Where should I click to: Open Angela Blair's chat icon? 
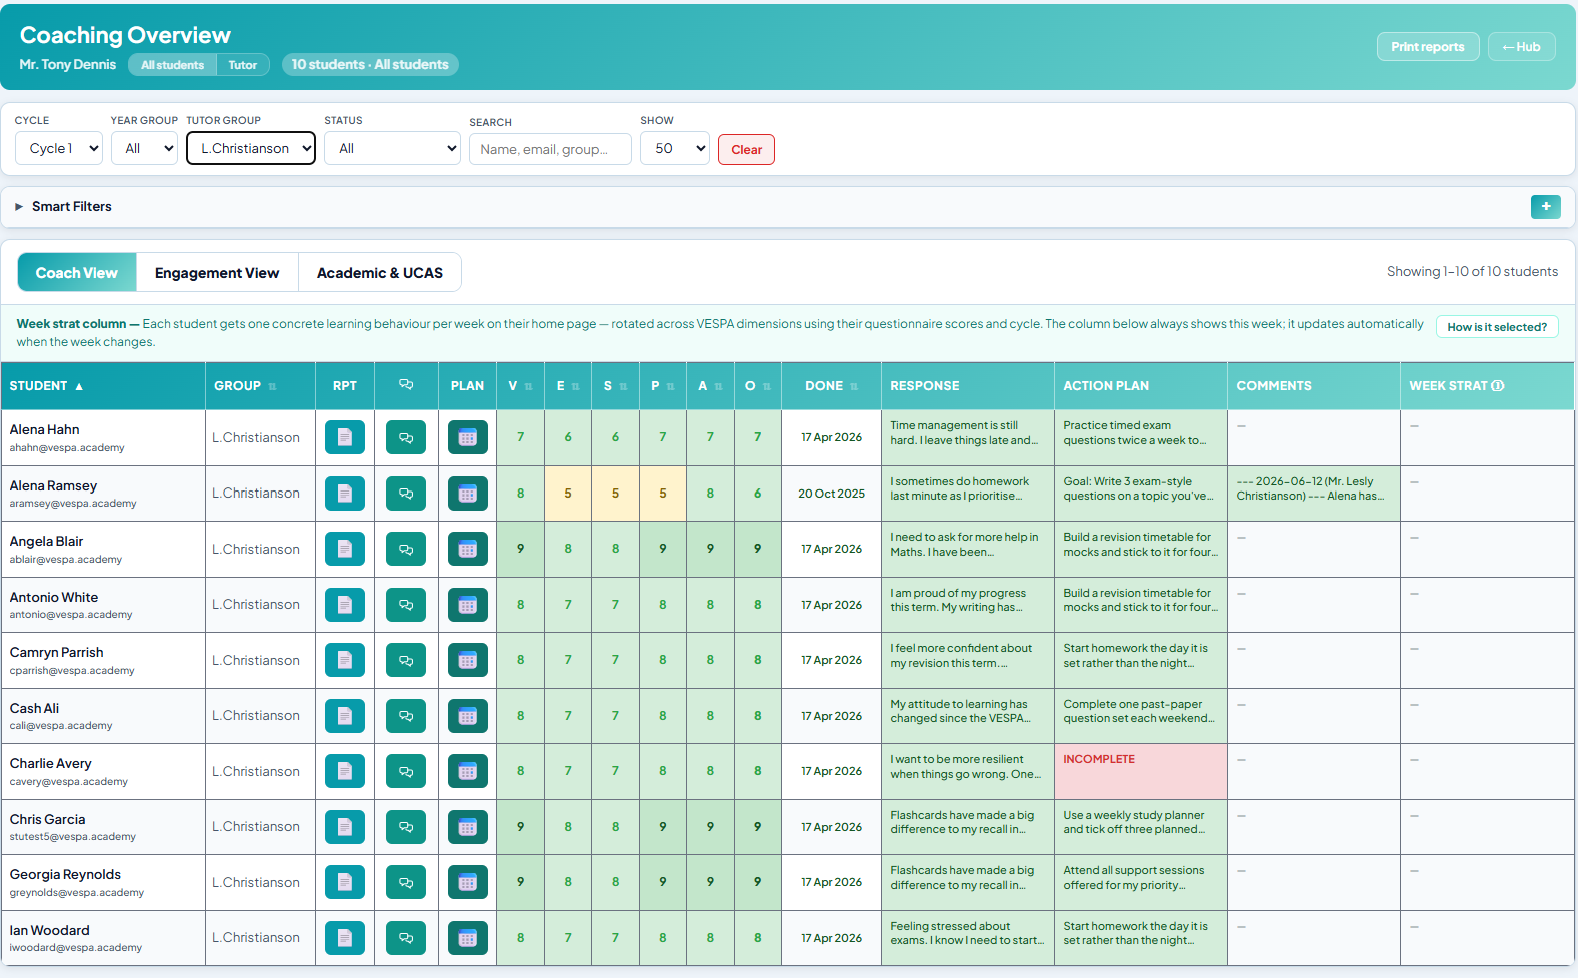coord(406,549)
